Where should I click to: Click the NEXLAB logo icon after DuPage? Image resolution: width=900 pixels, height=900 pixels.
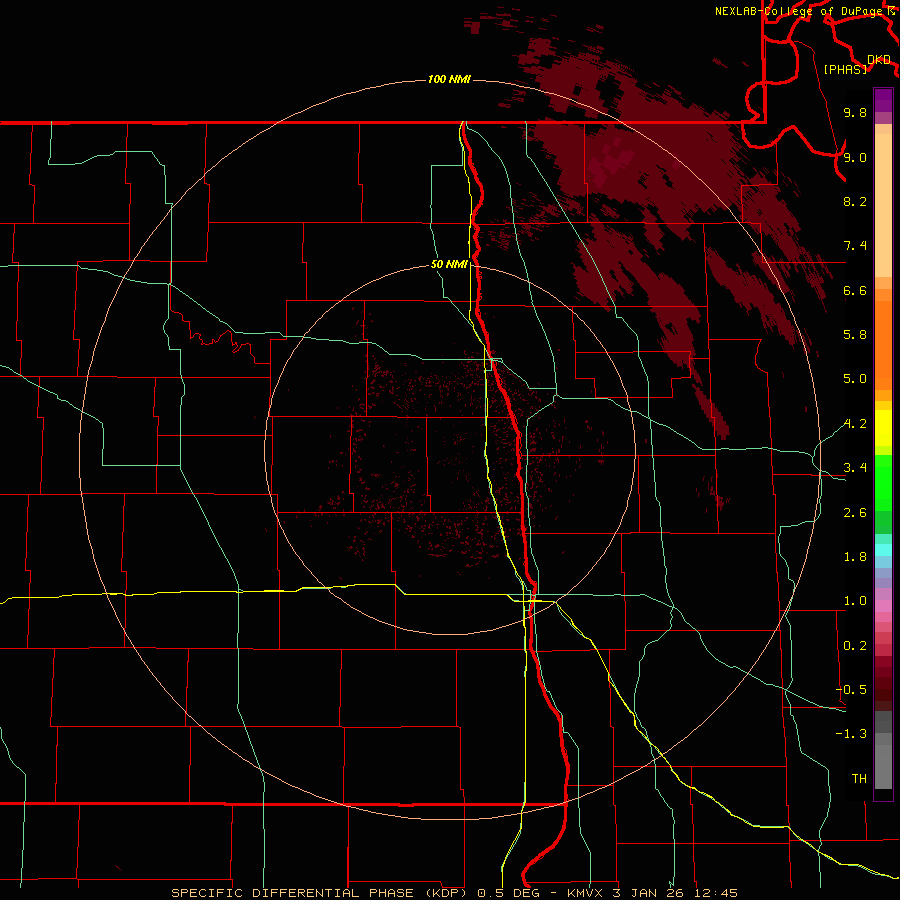891,11
